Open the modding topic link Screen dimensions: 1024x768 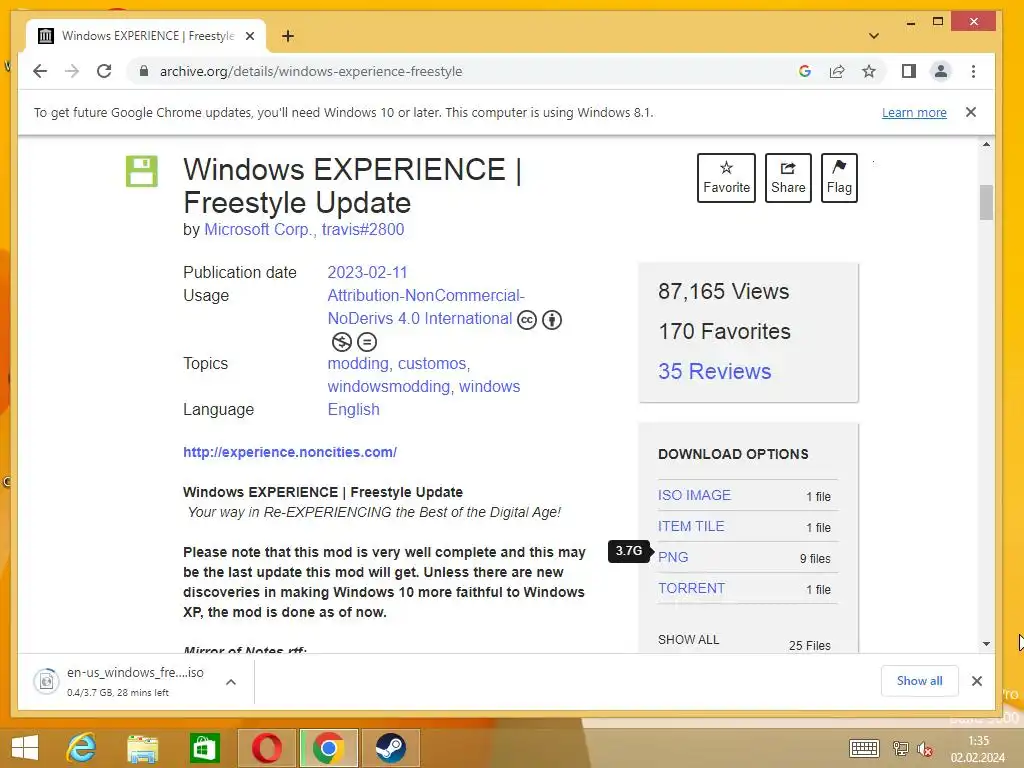click(x=358, y=364)
